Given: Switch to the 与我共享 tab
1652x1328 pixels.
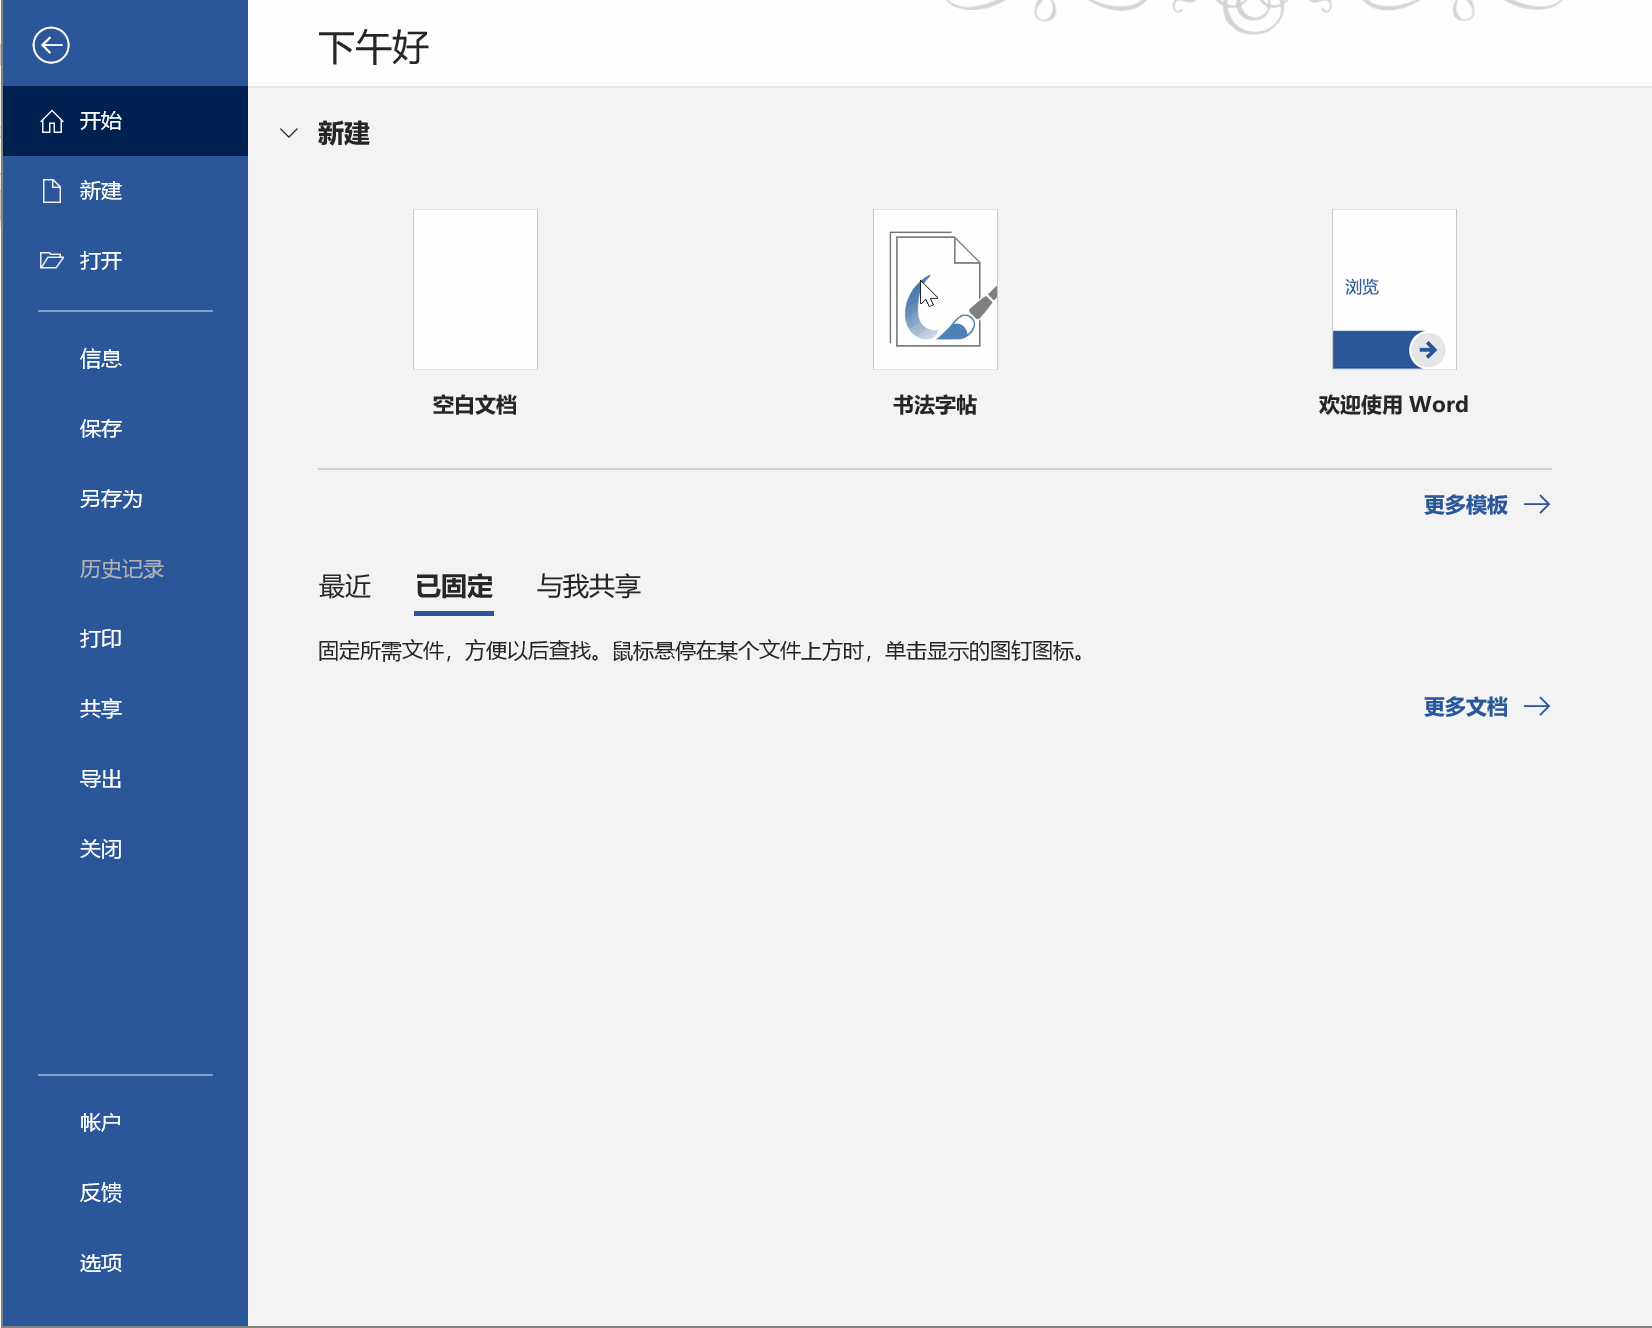Looking at the screenshot, I should (x=589, y=587).
